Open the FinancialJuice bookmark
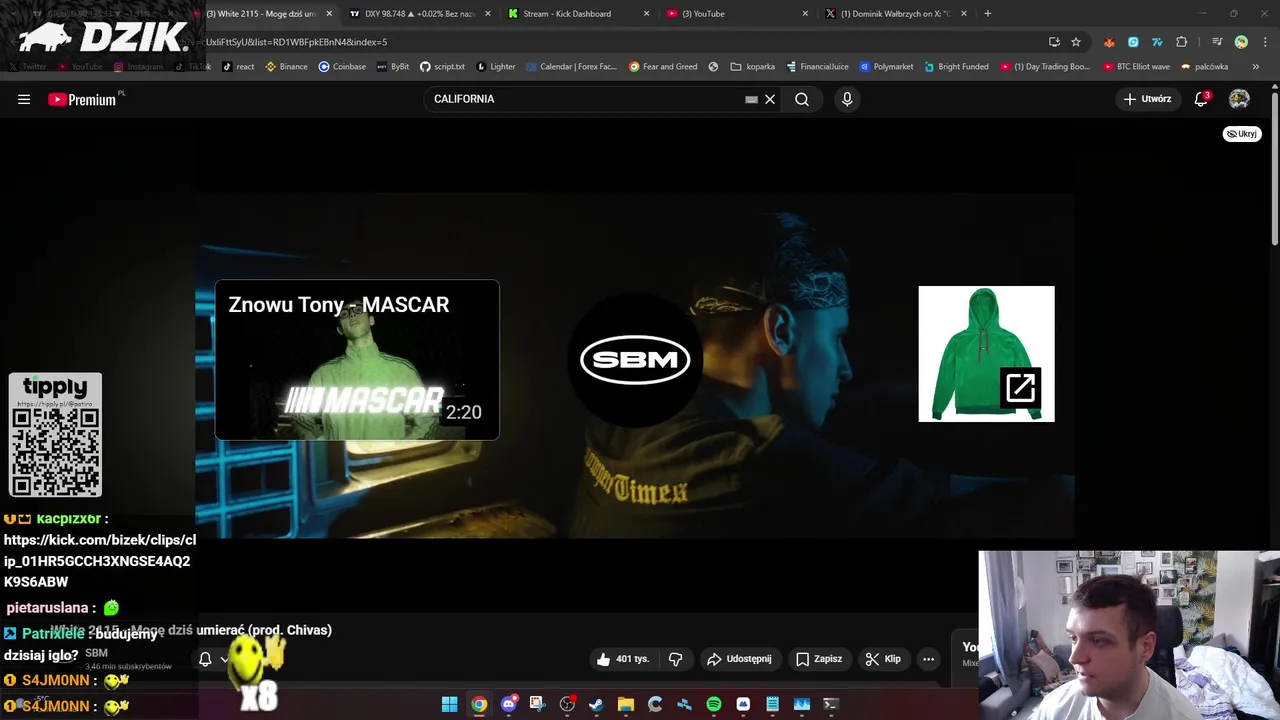This screenshot has width=1280, height=720. 817,67
